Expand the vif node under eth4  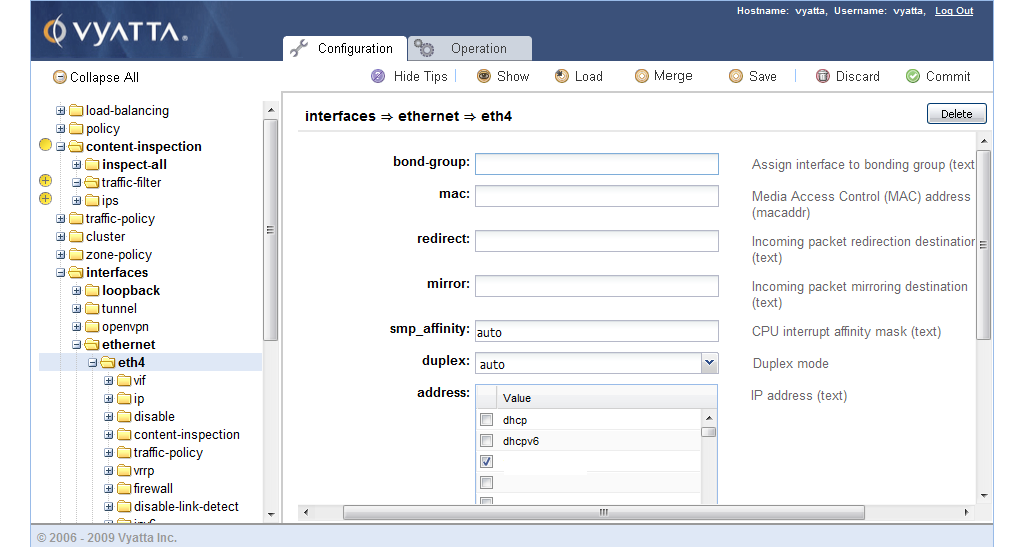pyautogui.click(x=109, y=381)
